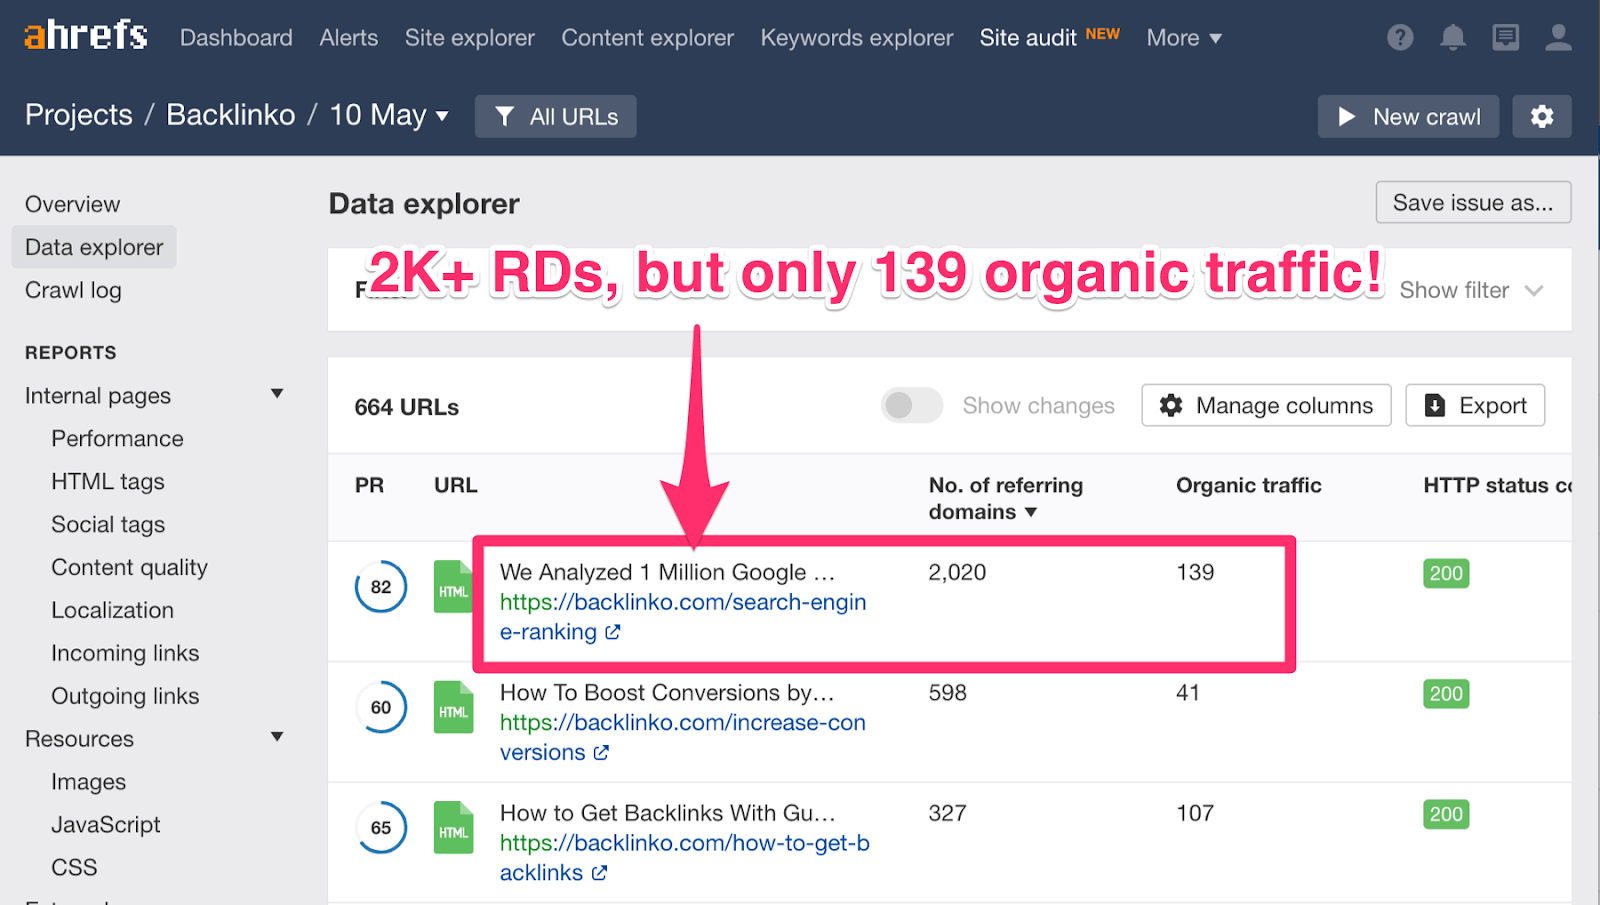Open Site explorer in top navigation
Image resolution: width=1600 pixels, height=905 pixels.
click(469, 38)
